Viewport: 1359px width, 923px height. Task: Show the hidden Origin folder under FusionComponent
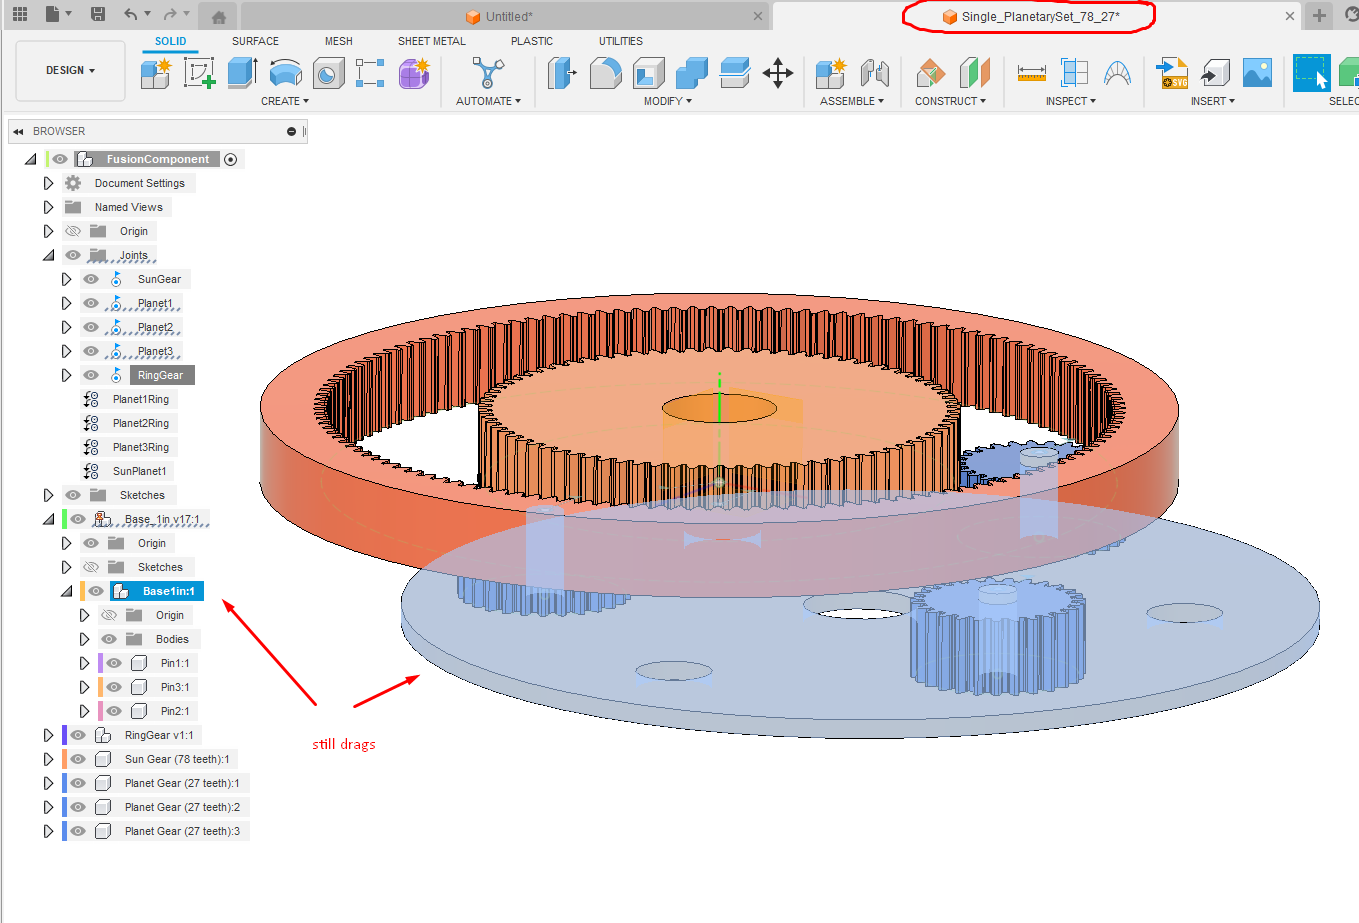point(73,231)
